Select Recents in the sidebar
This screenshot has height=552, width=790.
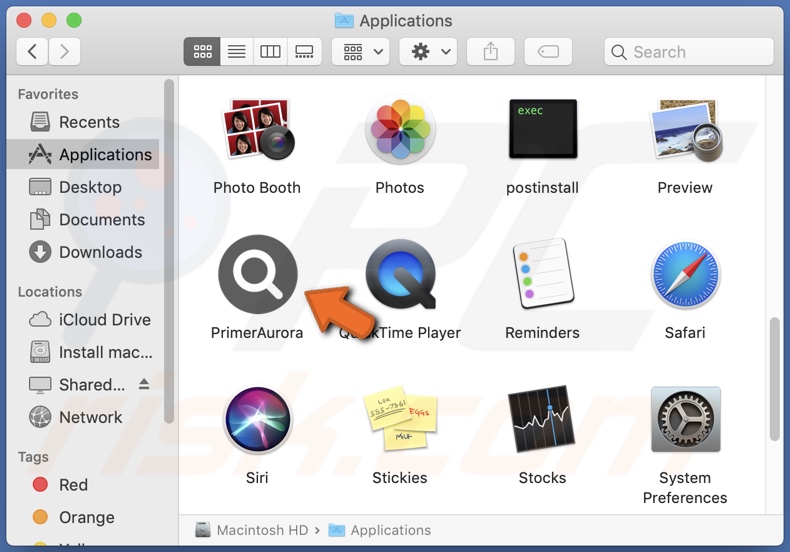83,122
